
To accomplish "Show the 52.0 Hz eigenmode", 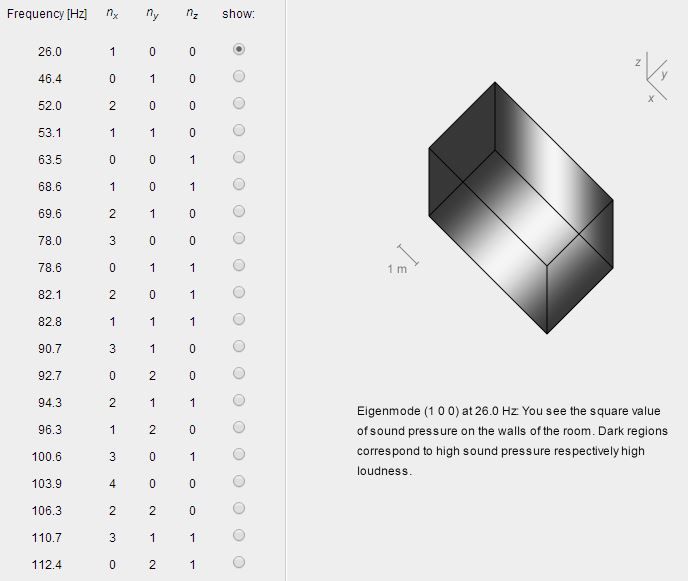I will (239, 104).
